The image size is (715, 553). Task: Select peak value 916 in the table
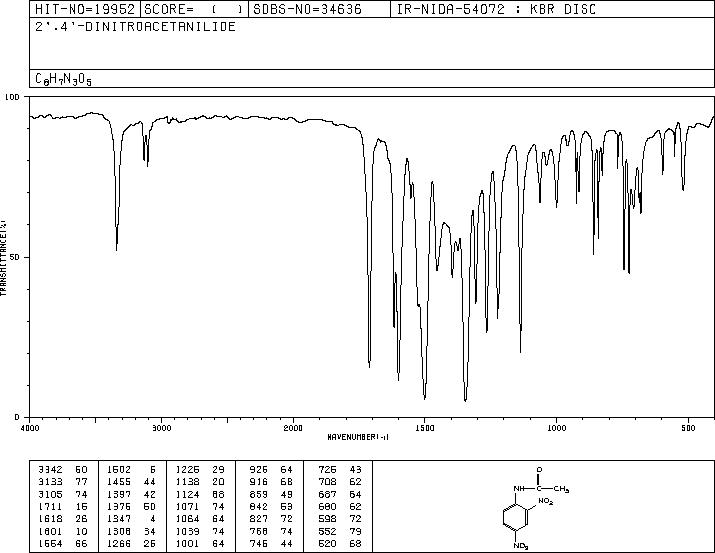tap(259, 482)
